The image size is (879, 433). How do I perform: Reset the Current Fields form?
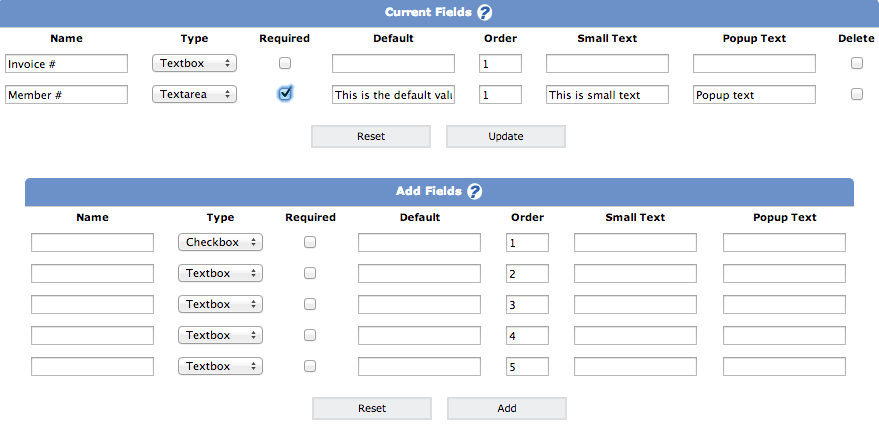click(x=371, y=136)
